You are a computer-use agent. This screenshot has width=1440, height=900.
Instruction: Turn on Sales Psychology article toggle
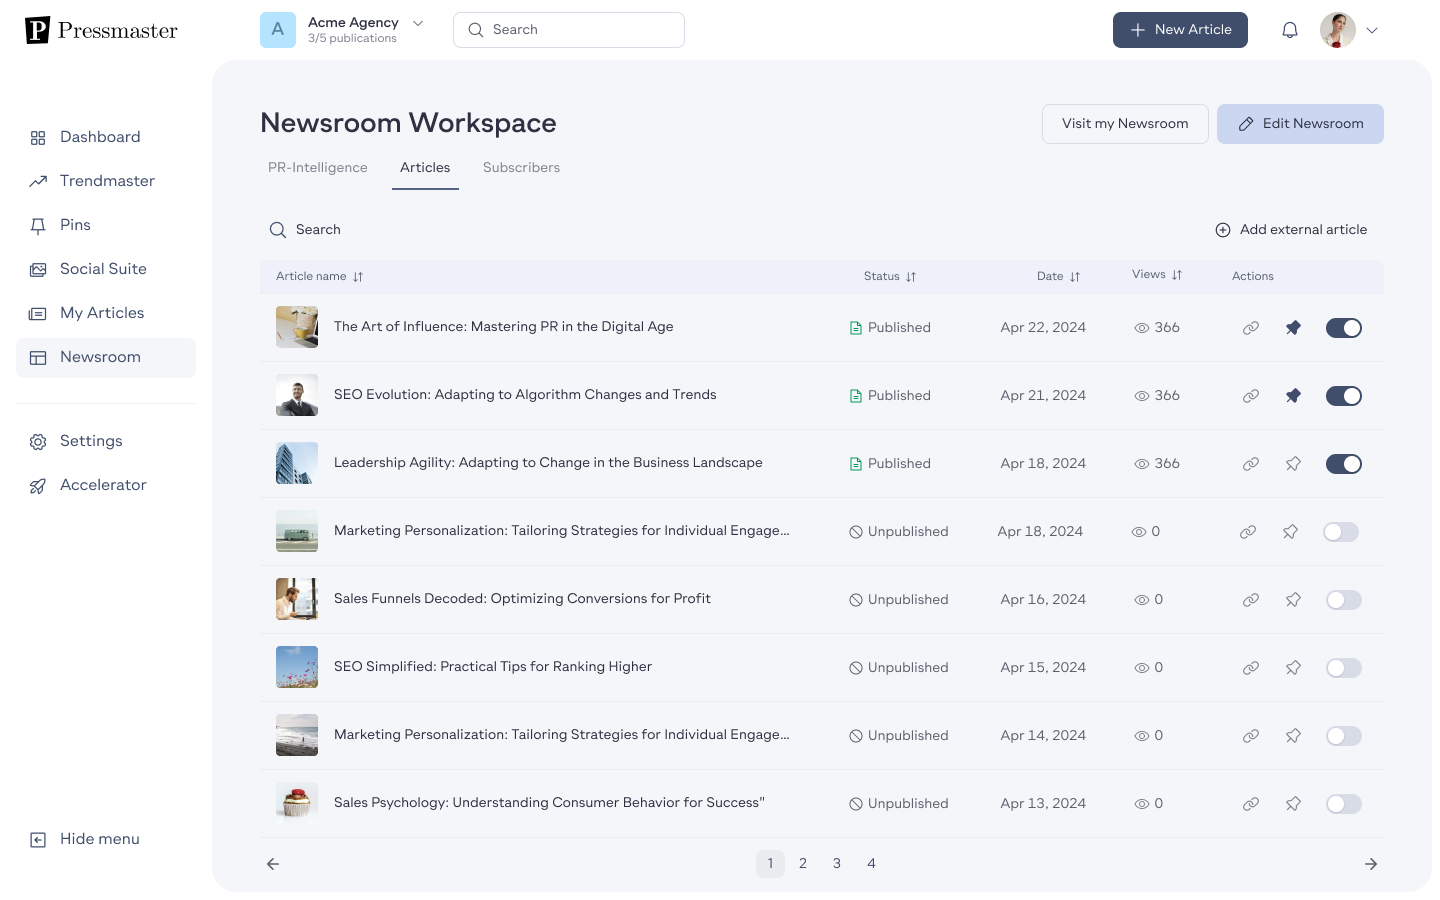(x=1344, y=804)
